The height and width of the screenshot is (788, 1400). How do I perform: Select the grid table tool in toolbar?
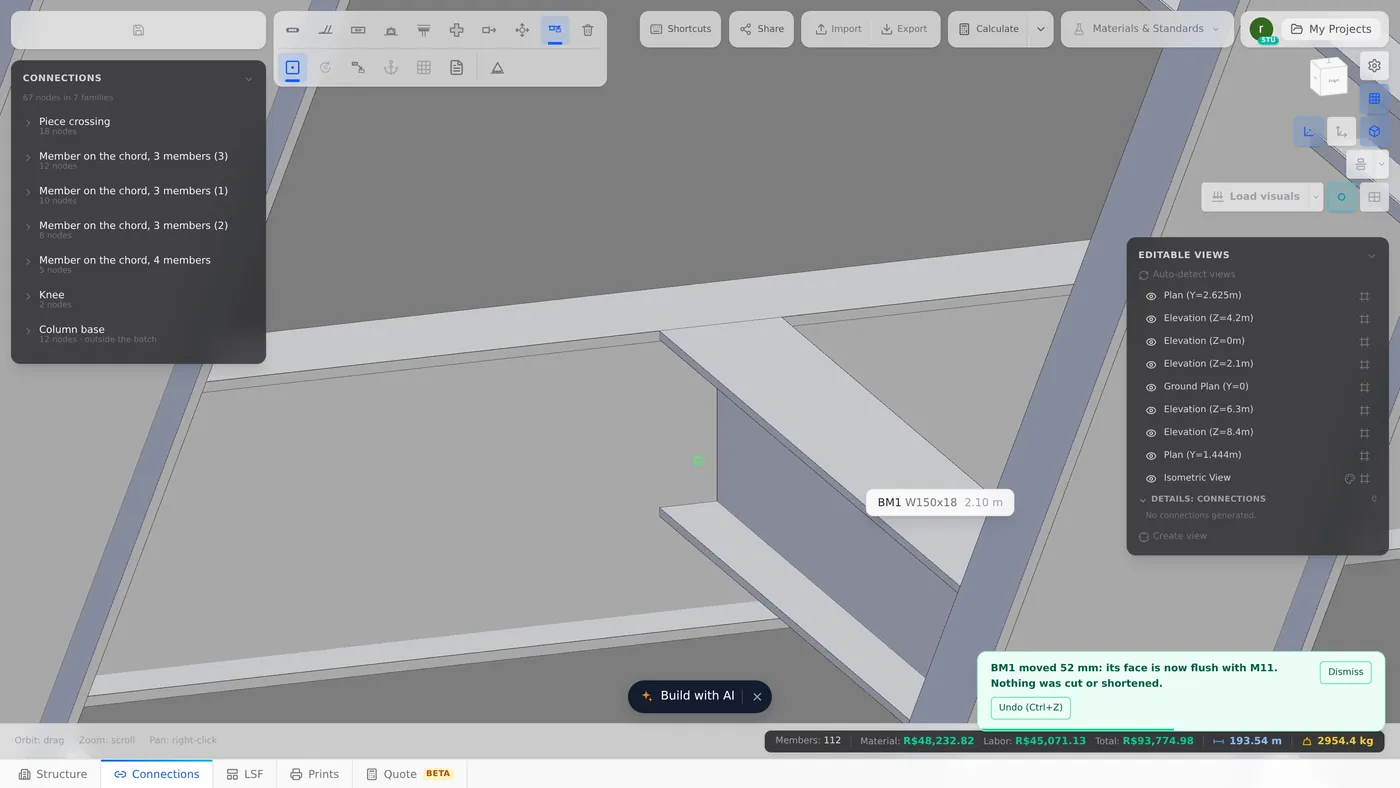(424, 68)
